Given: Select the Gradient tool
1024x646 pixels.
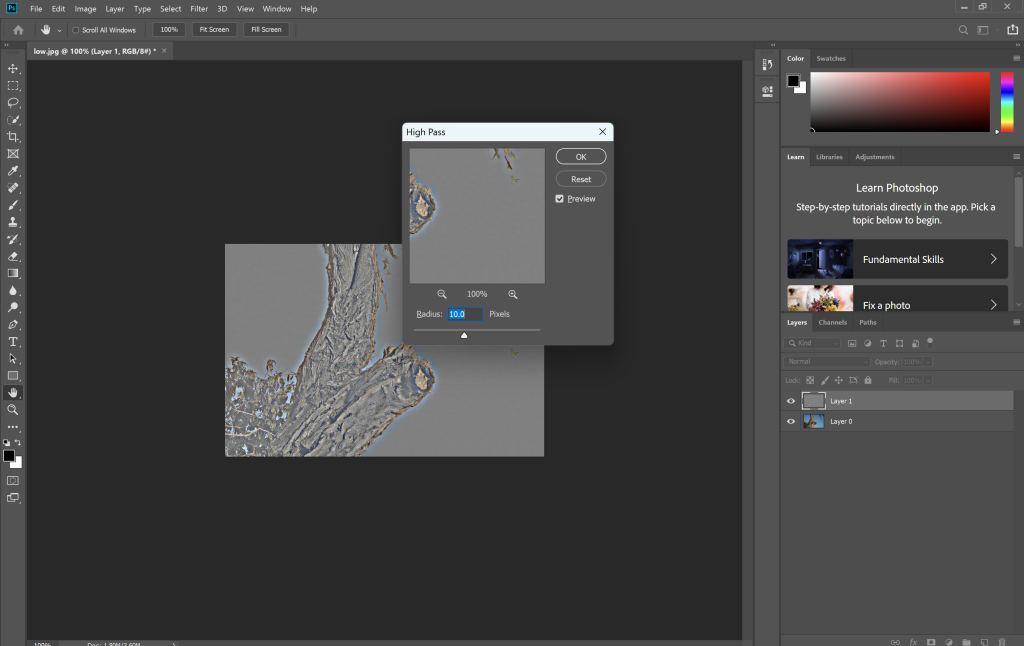Looking at the screenshot, I should (12, 273).
